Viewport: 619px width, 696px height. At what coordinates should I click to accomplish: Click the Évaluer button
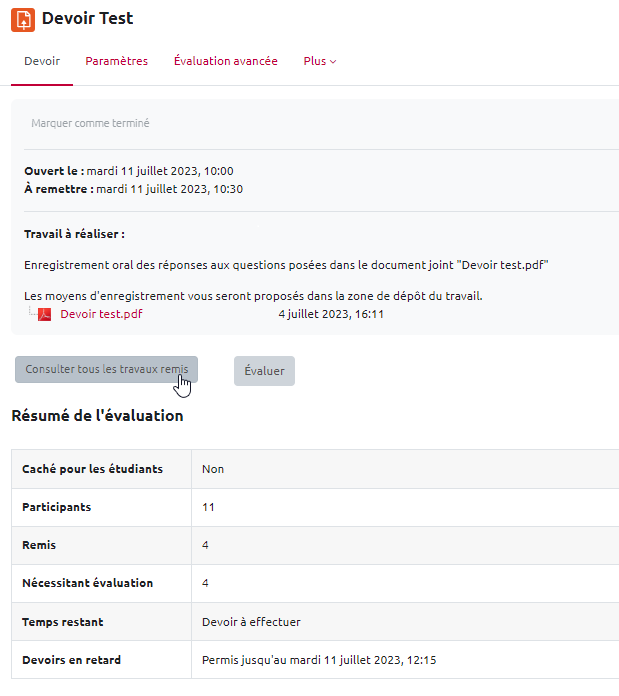pyautogui.click(x=264, y=371)
